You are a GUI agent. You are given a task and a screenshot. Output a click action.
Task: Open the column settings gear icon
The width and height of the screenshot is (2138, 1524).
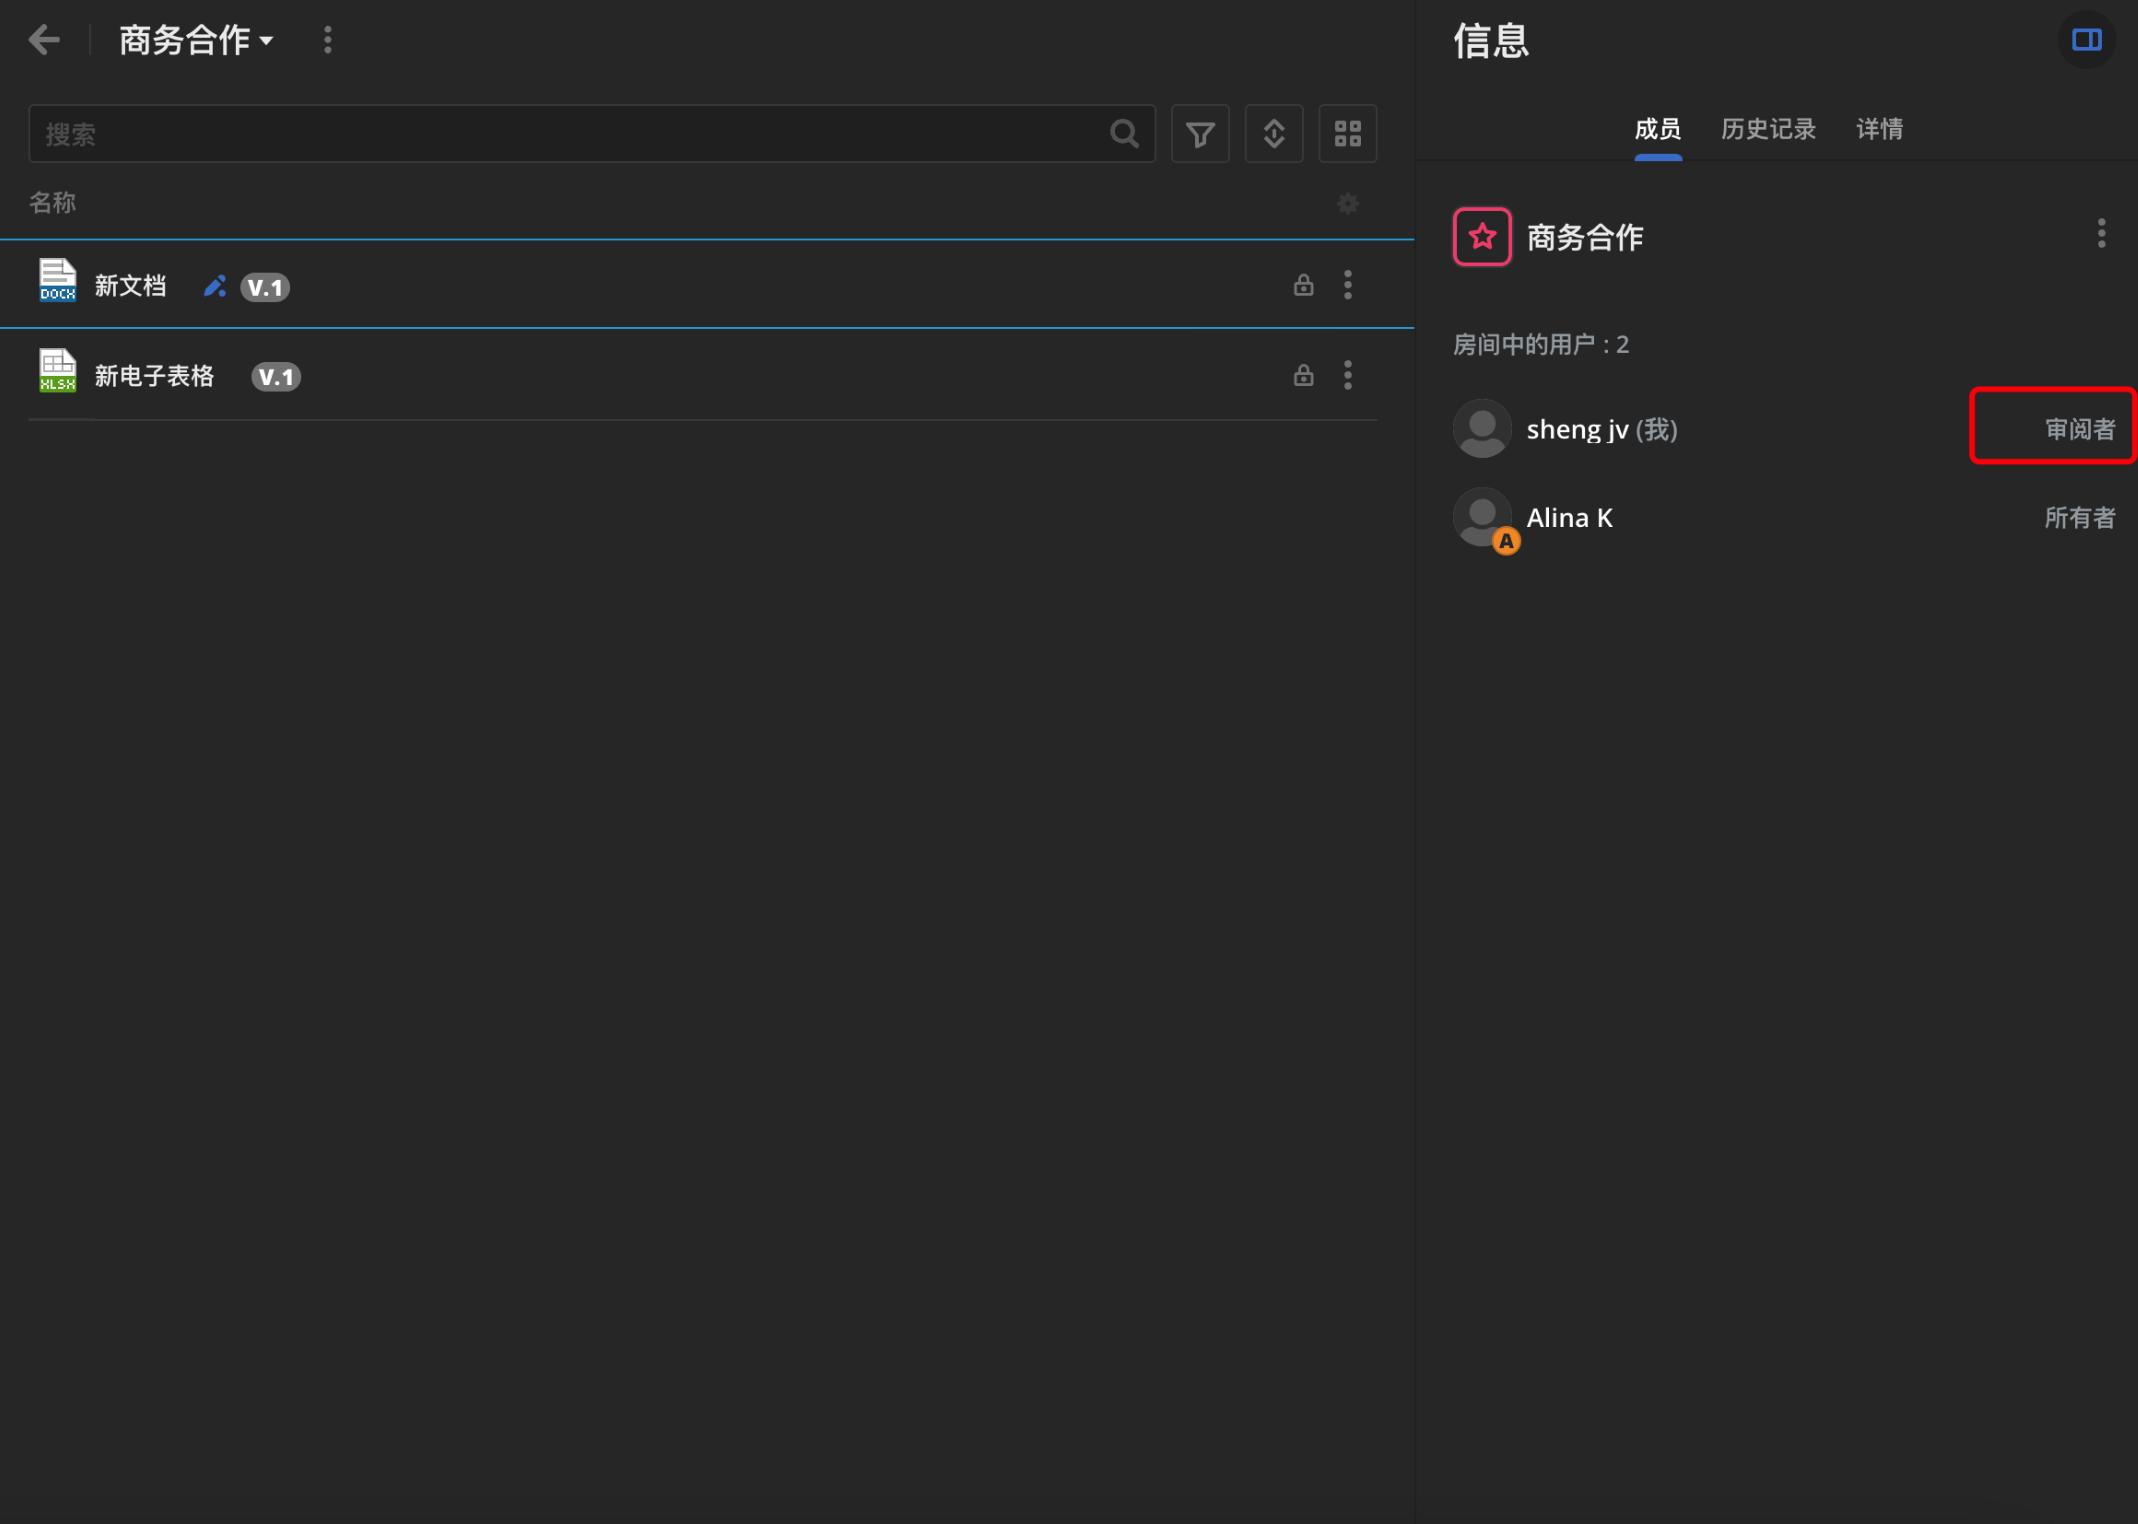[1348, 204]
